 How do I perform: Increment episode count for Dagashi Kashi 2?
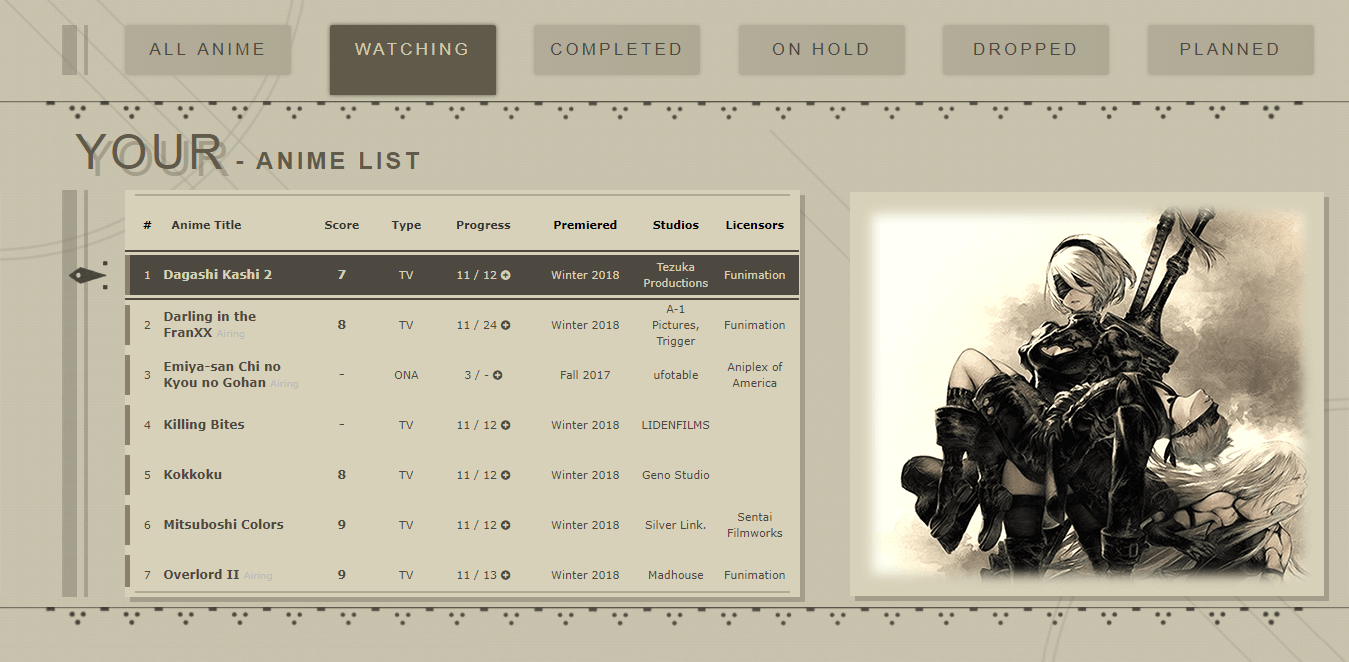506,275
